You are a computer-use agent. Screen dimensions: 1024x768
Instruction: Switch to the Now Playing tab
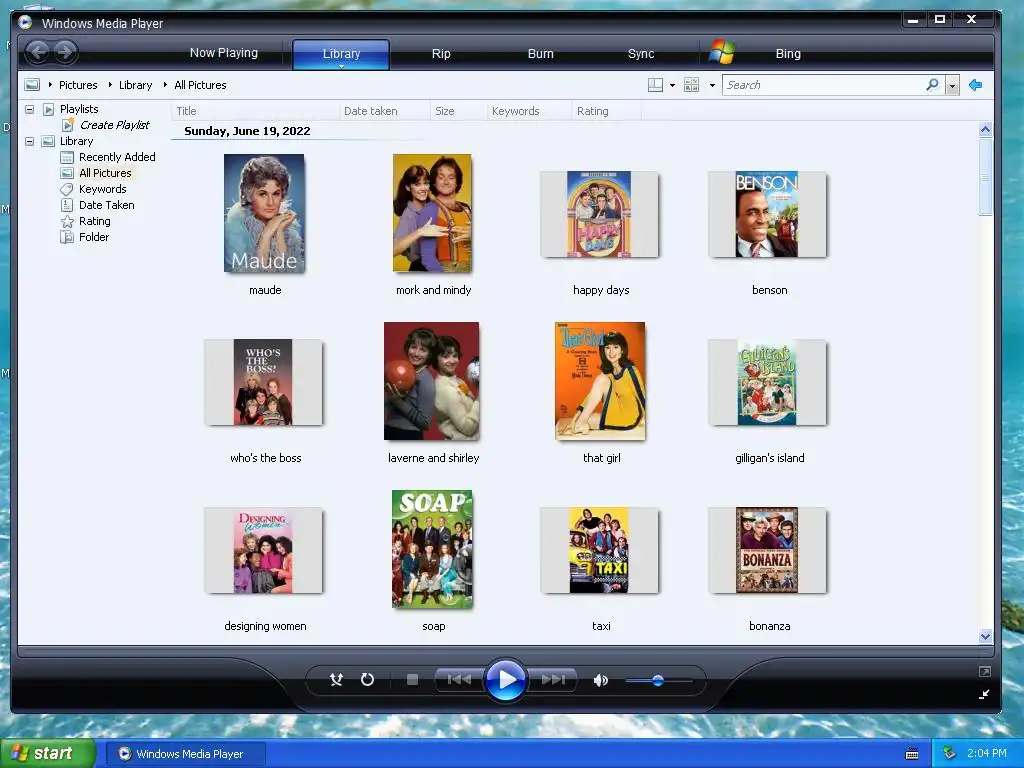pyautogui.click(x=224, y=53)
